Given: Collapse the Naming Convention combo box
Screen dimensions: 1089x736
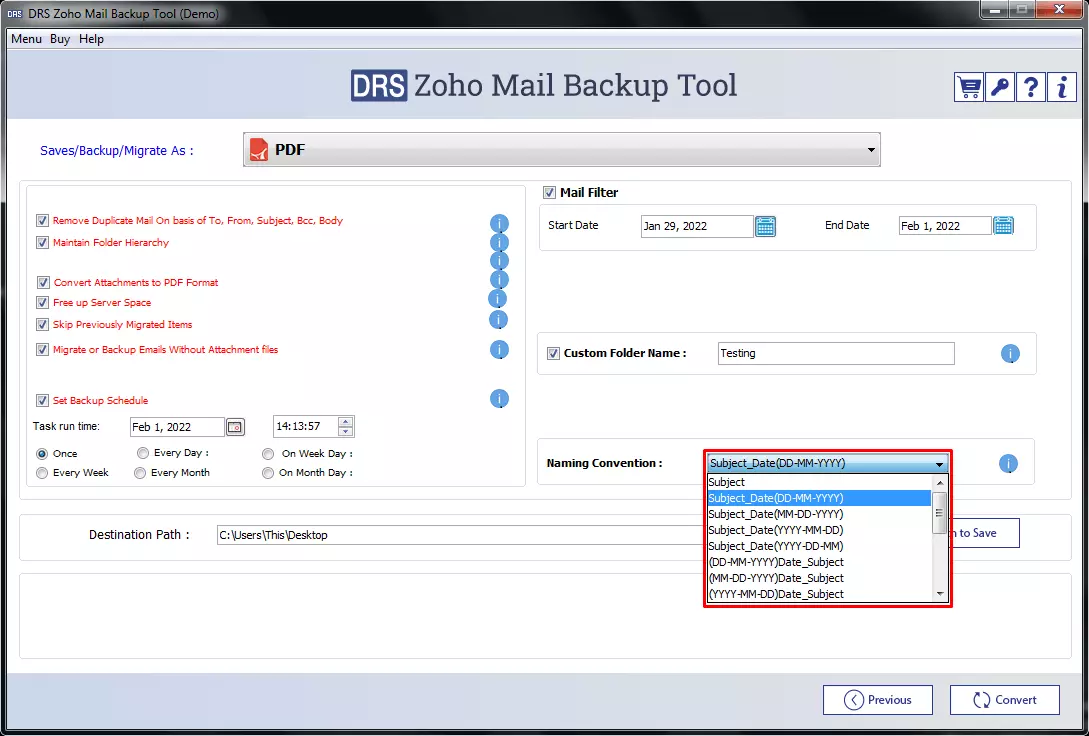Looking at the screenshot, I should [x=940, y=465].
